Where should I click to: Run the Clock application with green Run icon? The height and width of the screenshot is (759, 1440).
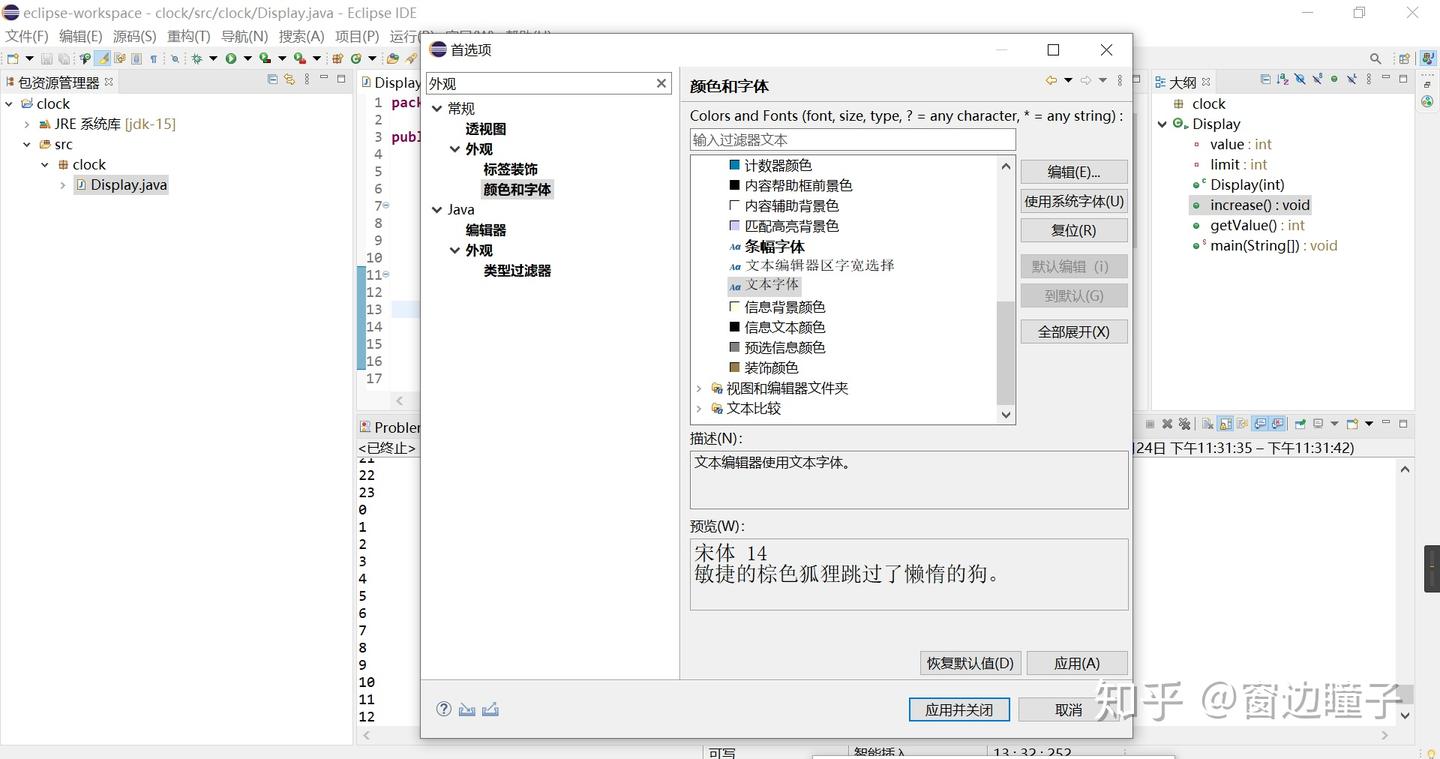pos(230,59)
